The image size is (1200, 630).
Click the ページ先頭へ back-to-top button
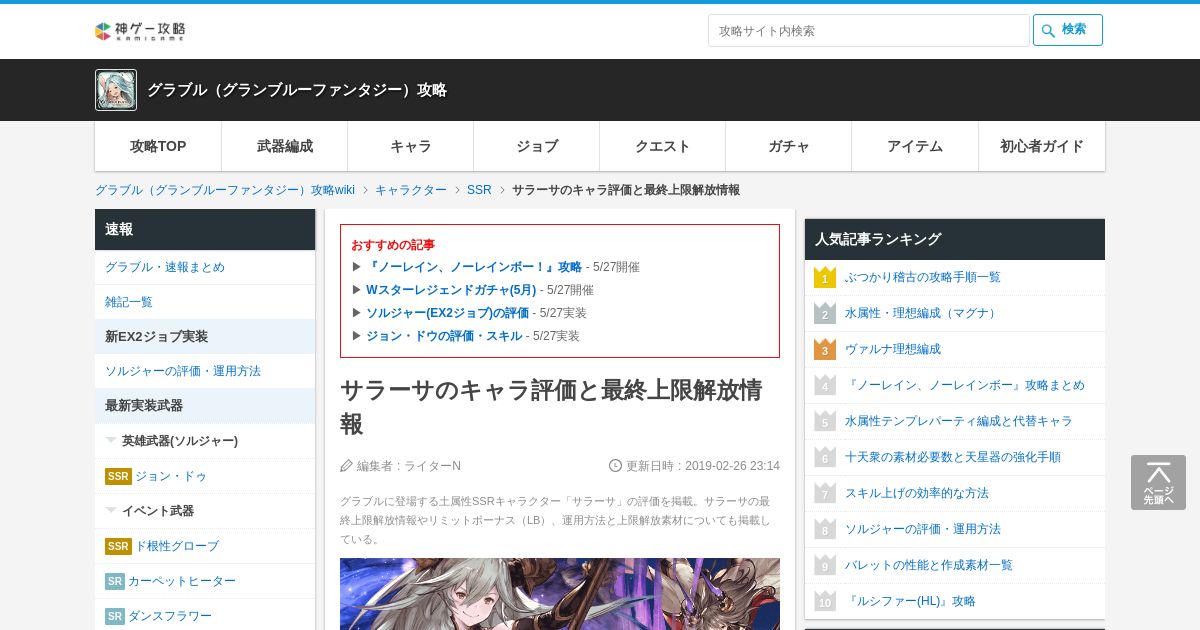(x=1158, y=483)
